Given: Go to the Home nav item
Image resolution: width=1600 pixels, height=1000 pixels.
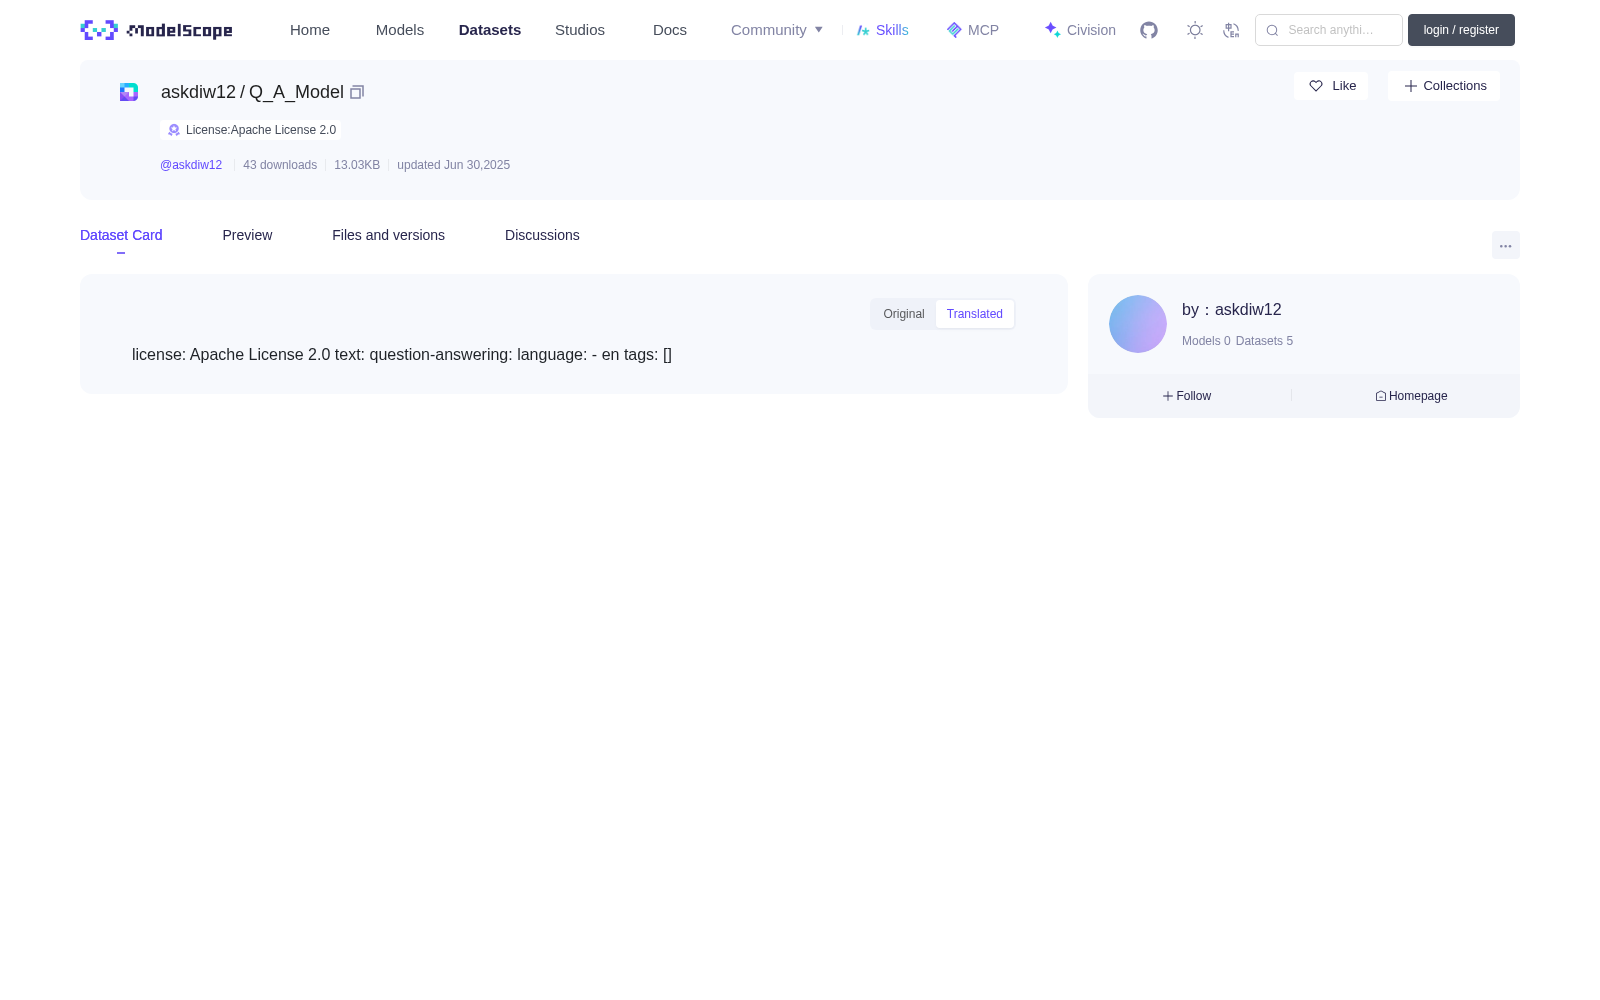Looking at the screenshot, I should [x=310, y=30].
